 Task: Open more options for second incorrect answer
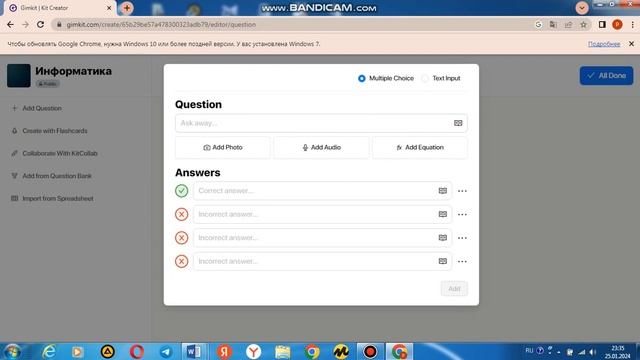pos(462,238)
